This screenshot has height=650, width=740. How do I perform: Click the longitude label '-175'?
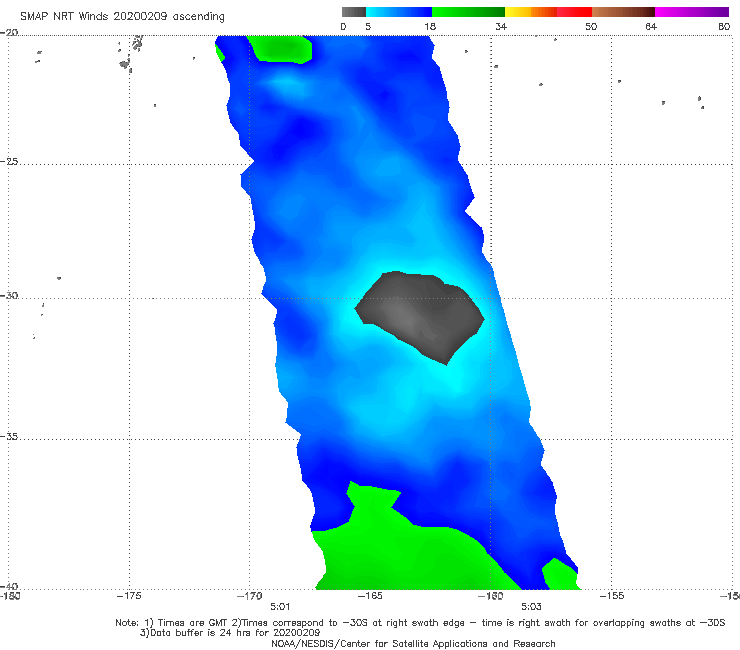pyautogui.click(x=129, y=596)
